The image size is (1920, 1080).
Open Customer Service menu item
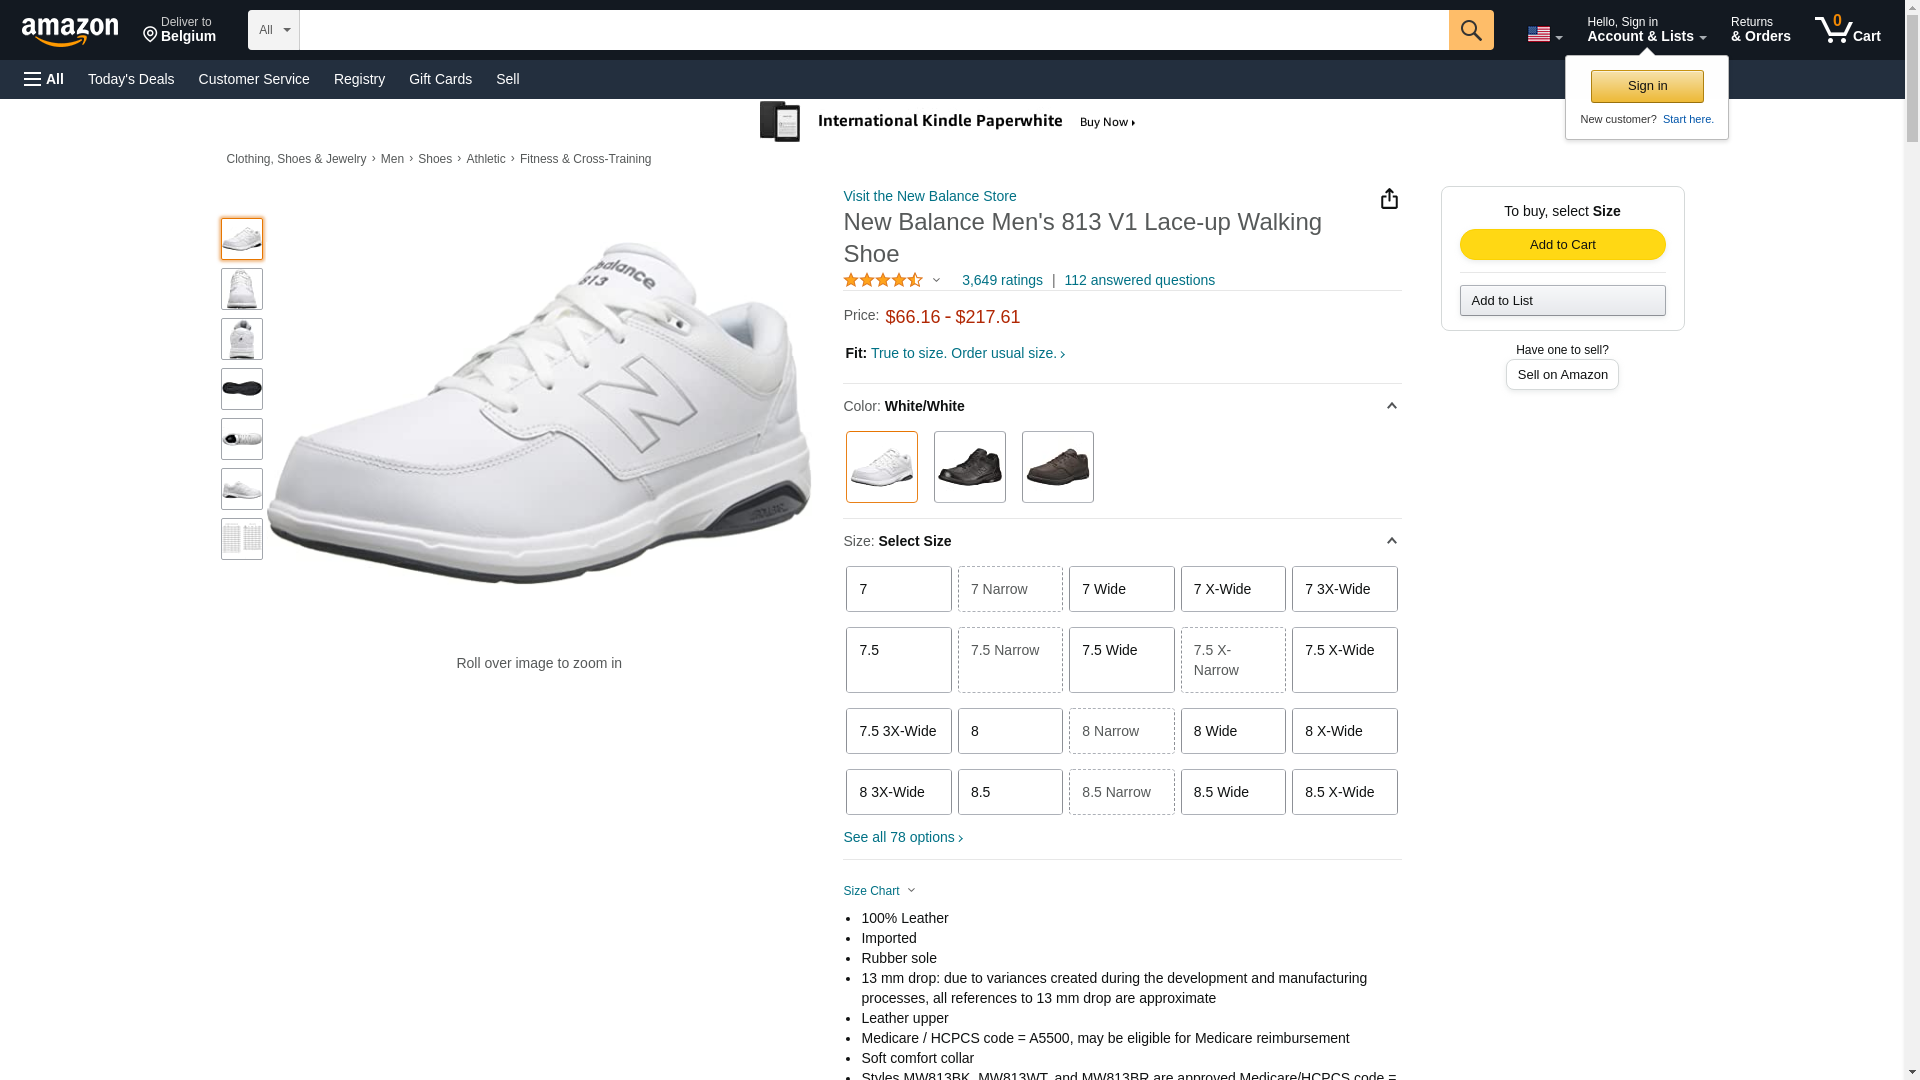[x=254, y=79]
